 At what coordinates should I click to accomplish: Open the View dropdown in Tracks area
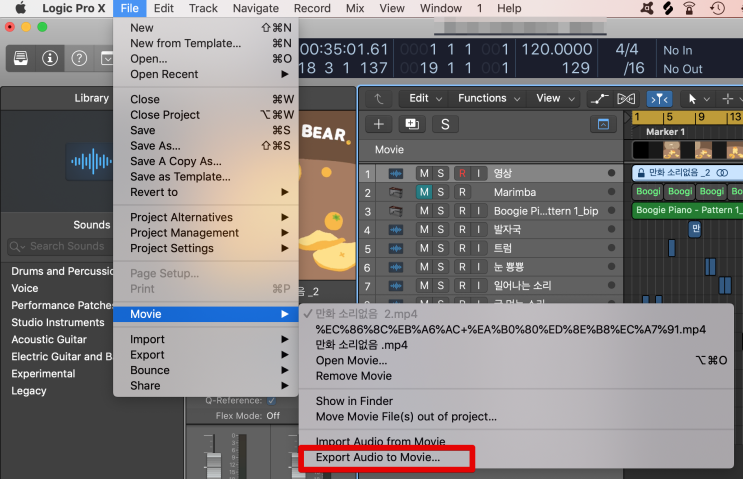(555, 99)
